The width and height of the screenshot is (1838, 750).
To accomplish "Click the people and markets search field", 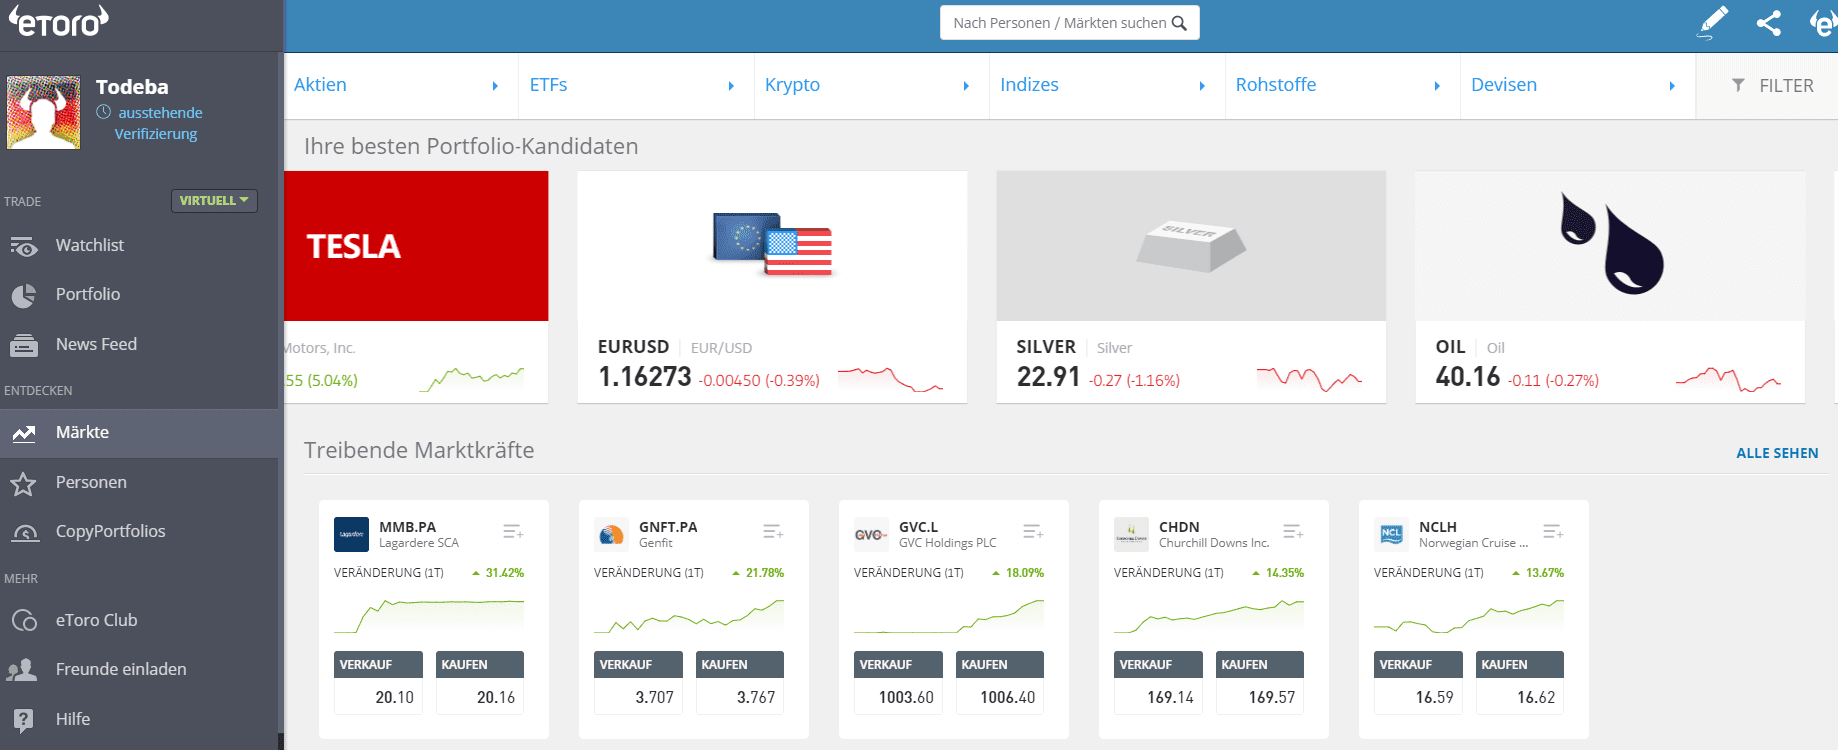I will 1069,23.
